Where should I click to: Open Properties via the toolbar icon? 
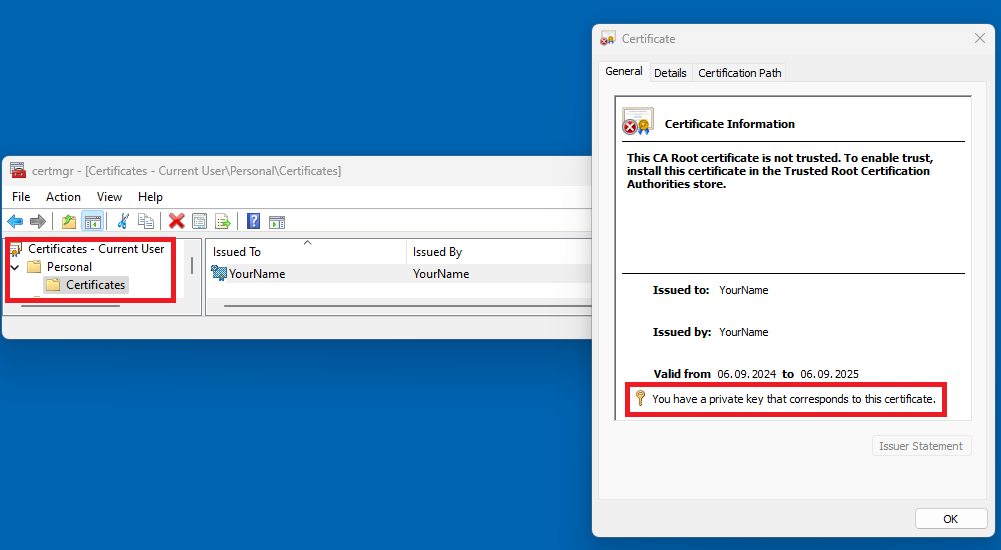tap(200, 221)
